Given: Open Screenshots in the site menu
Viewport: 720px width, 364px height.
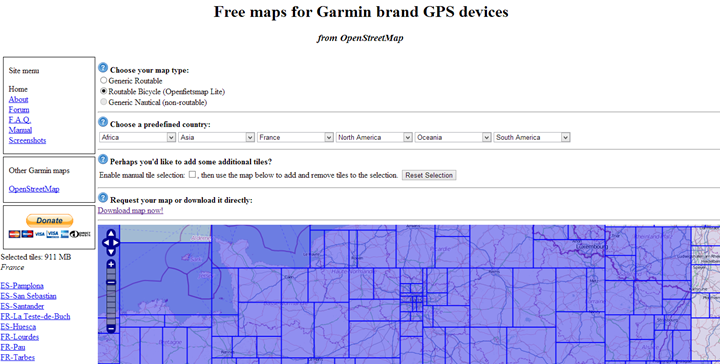Looking at the screenshot, I should tap(27, 140).
